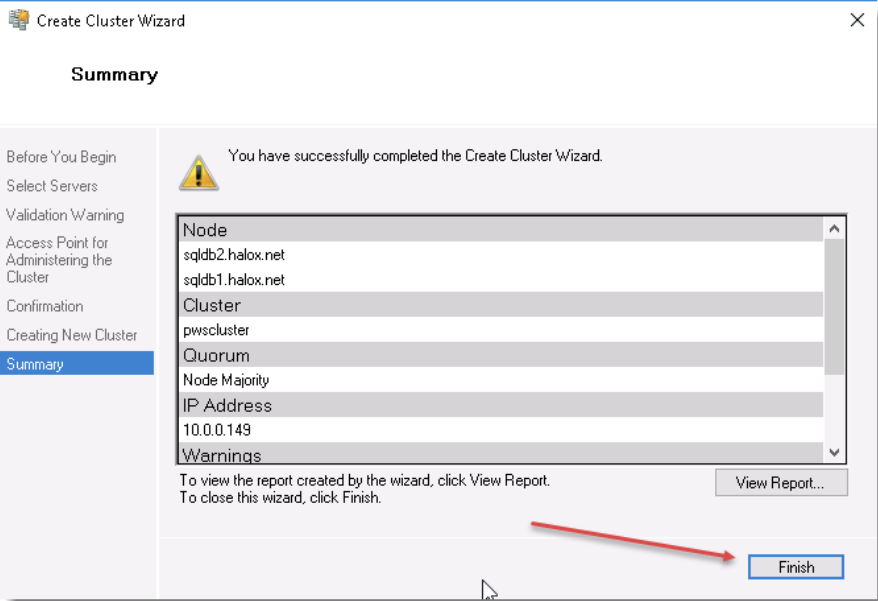Select the Select Servers step
The width and height of the screenshot is (878, 601).
coord(52,186)
